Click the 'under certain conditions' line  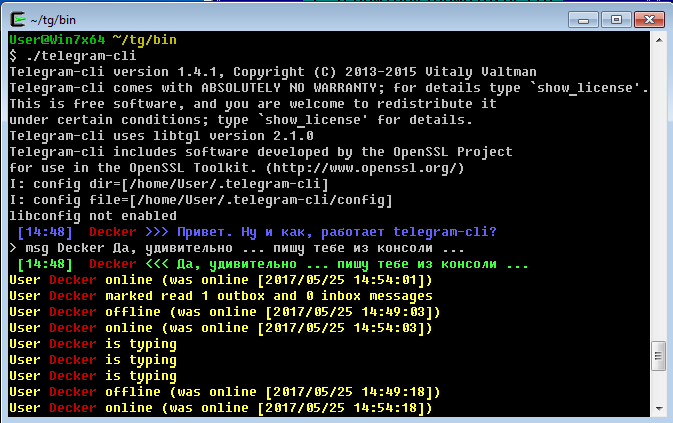pos(241,120)
